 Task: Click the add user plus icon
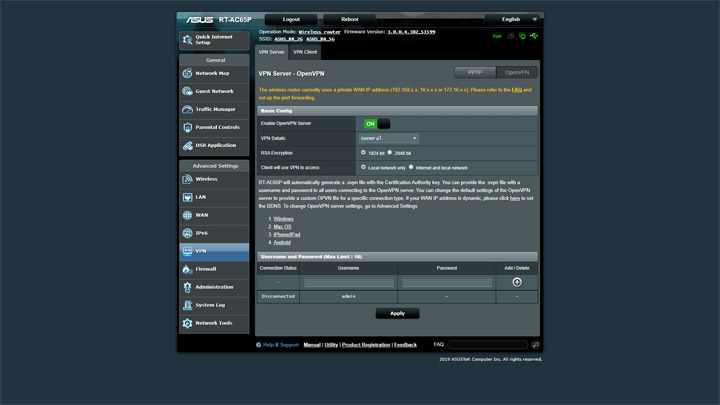pos(517,282)
